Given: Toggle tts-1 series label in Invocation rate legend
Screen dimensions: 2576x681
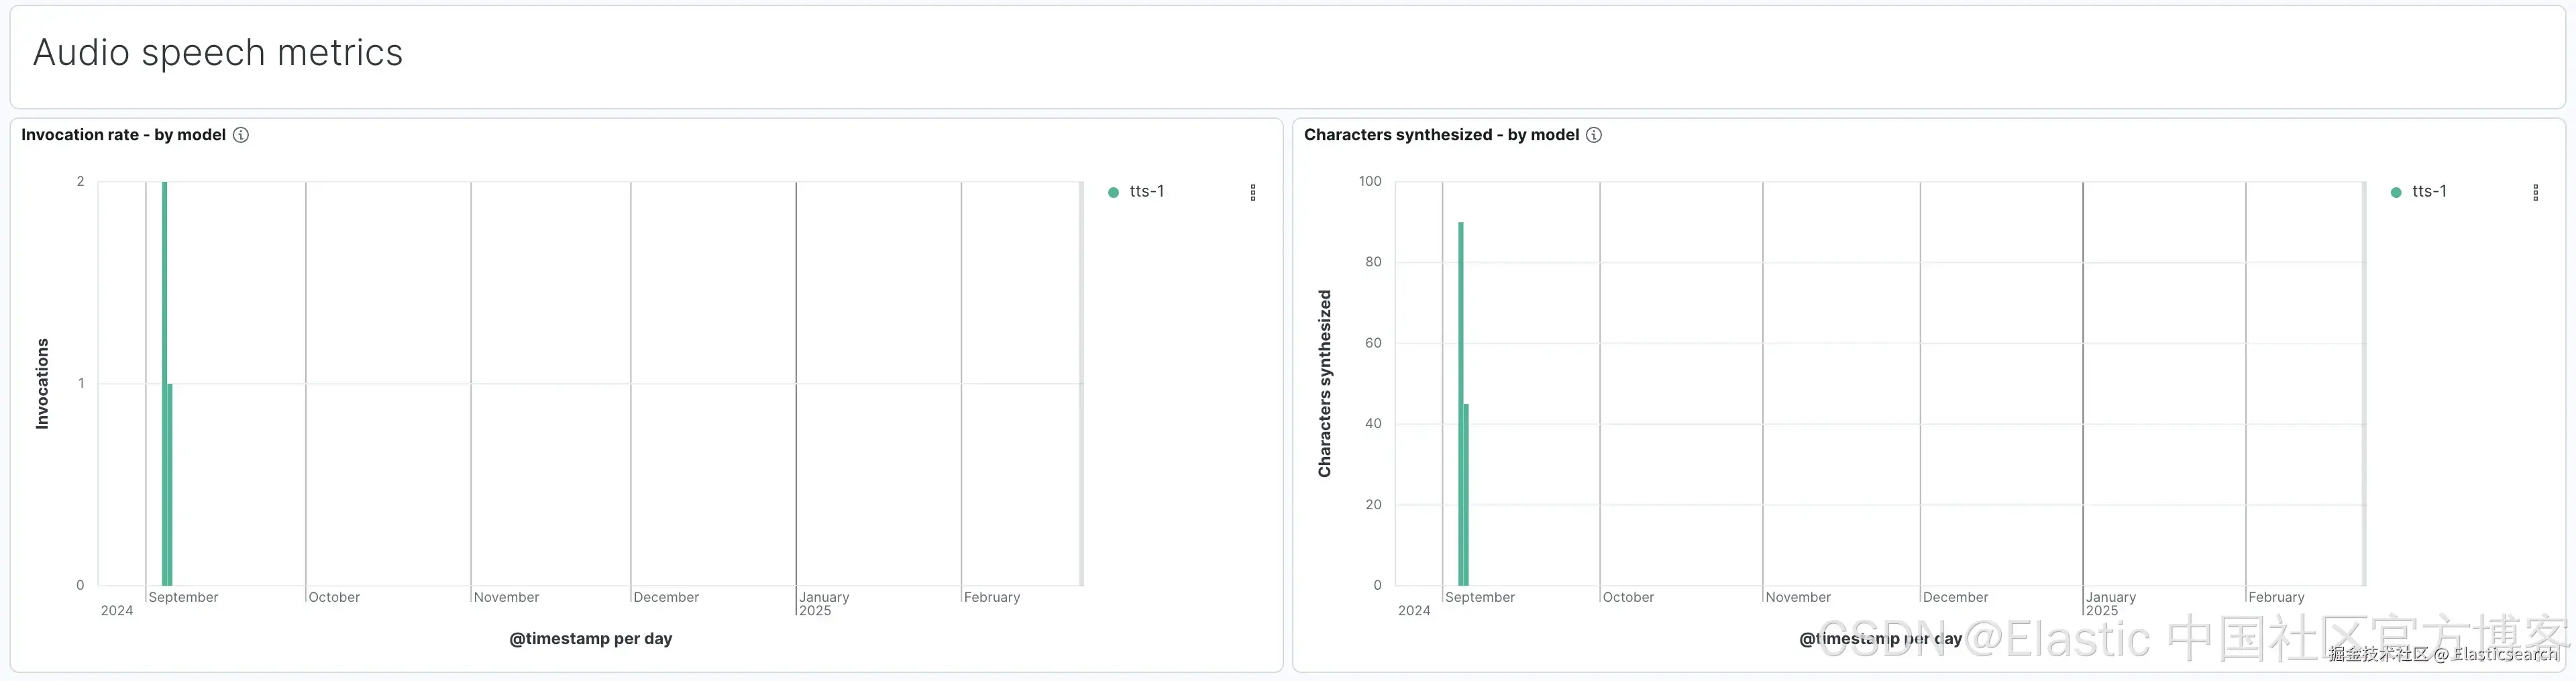Looking at the screenshot, I should [x=1146, y=191].
